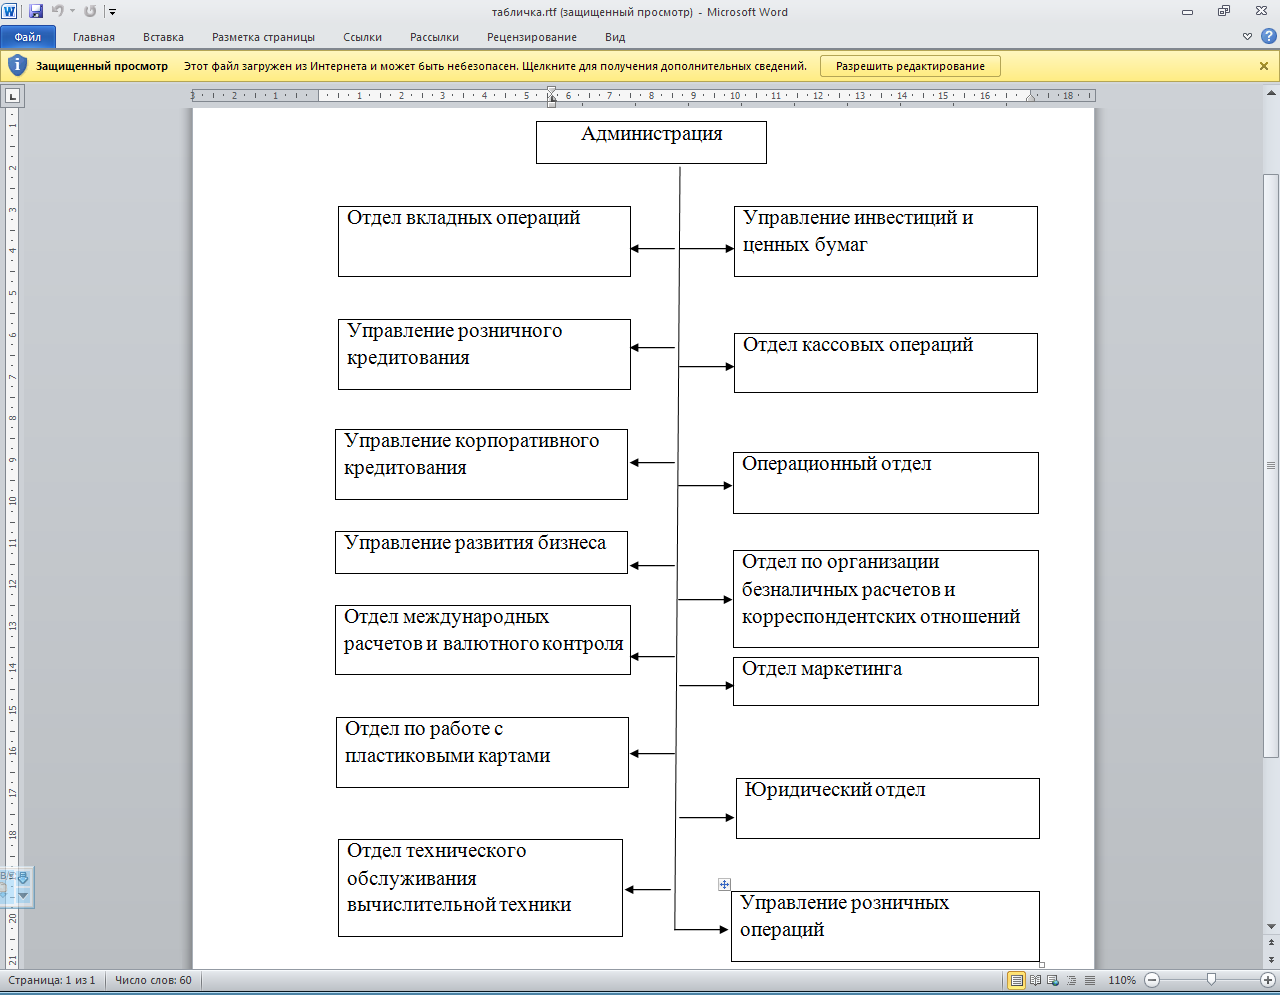Click the zoom out minus button
Viewport: 1280px width, 995px height.
pos(1152,980)
